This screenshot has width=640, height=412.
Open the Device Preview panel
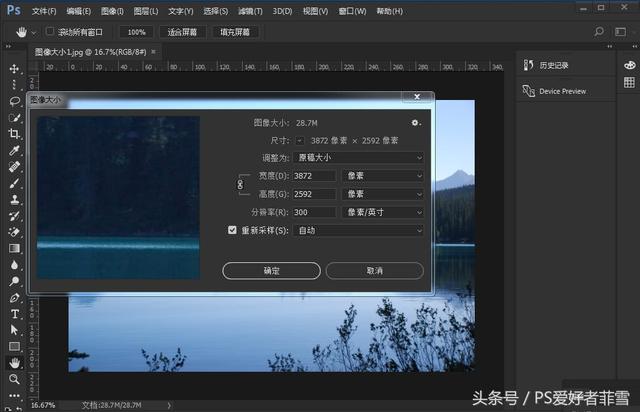(x=554, y=91)
